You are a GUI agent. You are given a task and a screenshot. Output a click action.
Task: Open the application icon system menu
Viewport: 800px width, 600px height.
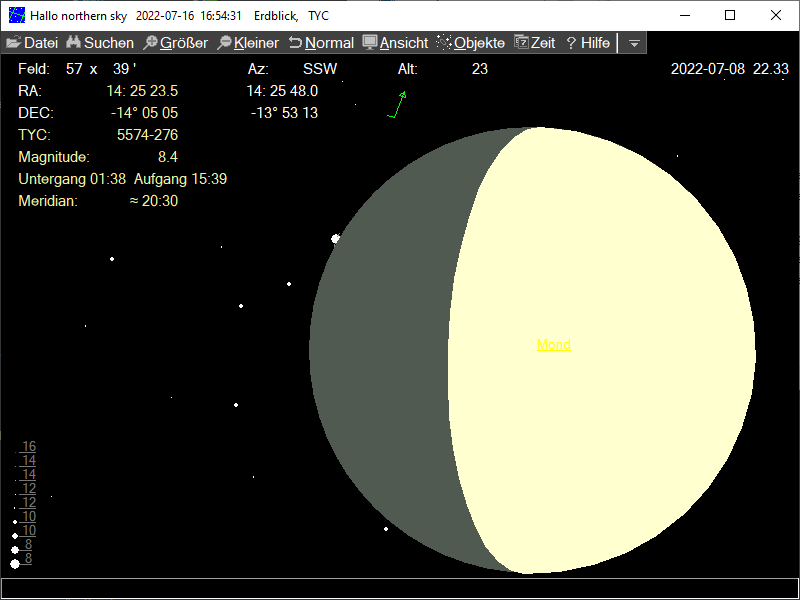tap(17, 15)
